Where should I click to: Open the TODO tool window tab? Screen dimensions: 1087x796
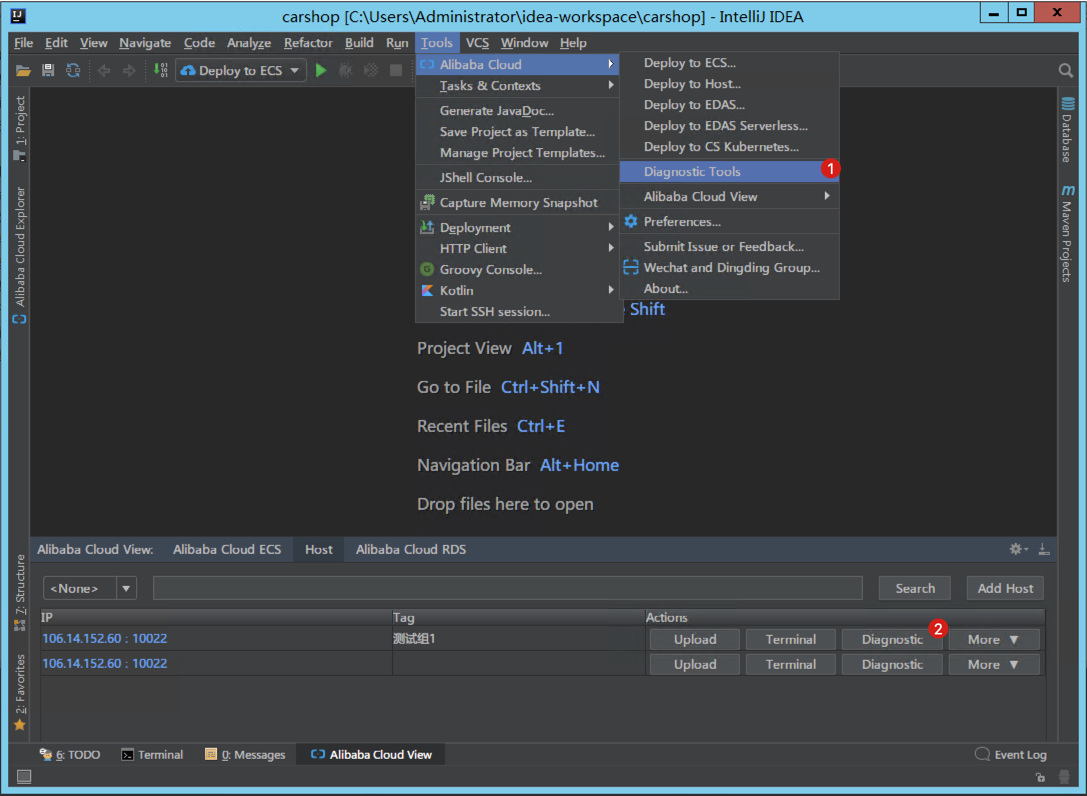pos(69,754)
